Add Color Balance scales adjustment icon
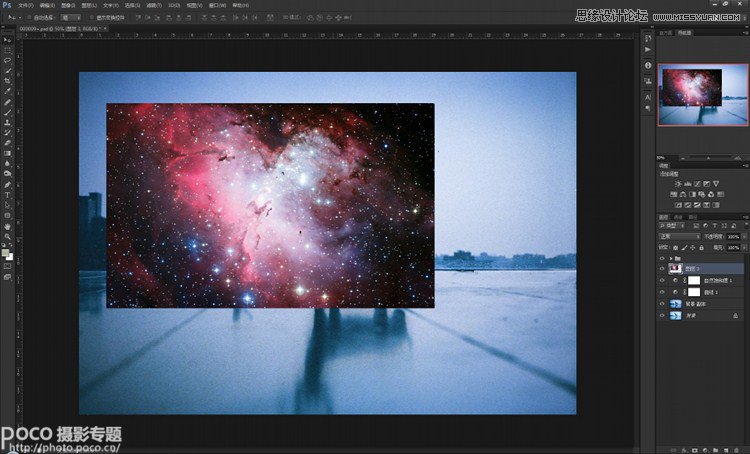The width and height of the screenshot is (750, 454). pos(683,194)
